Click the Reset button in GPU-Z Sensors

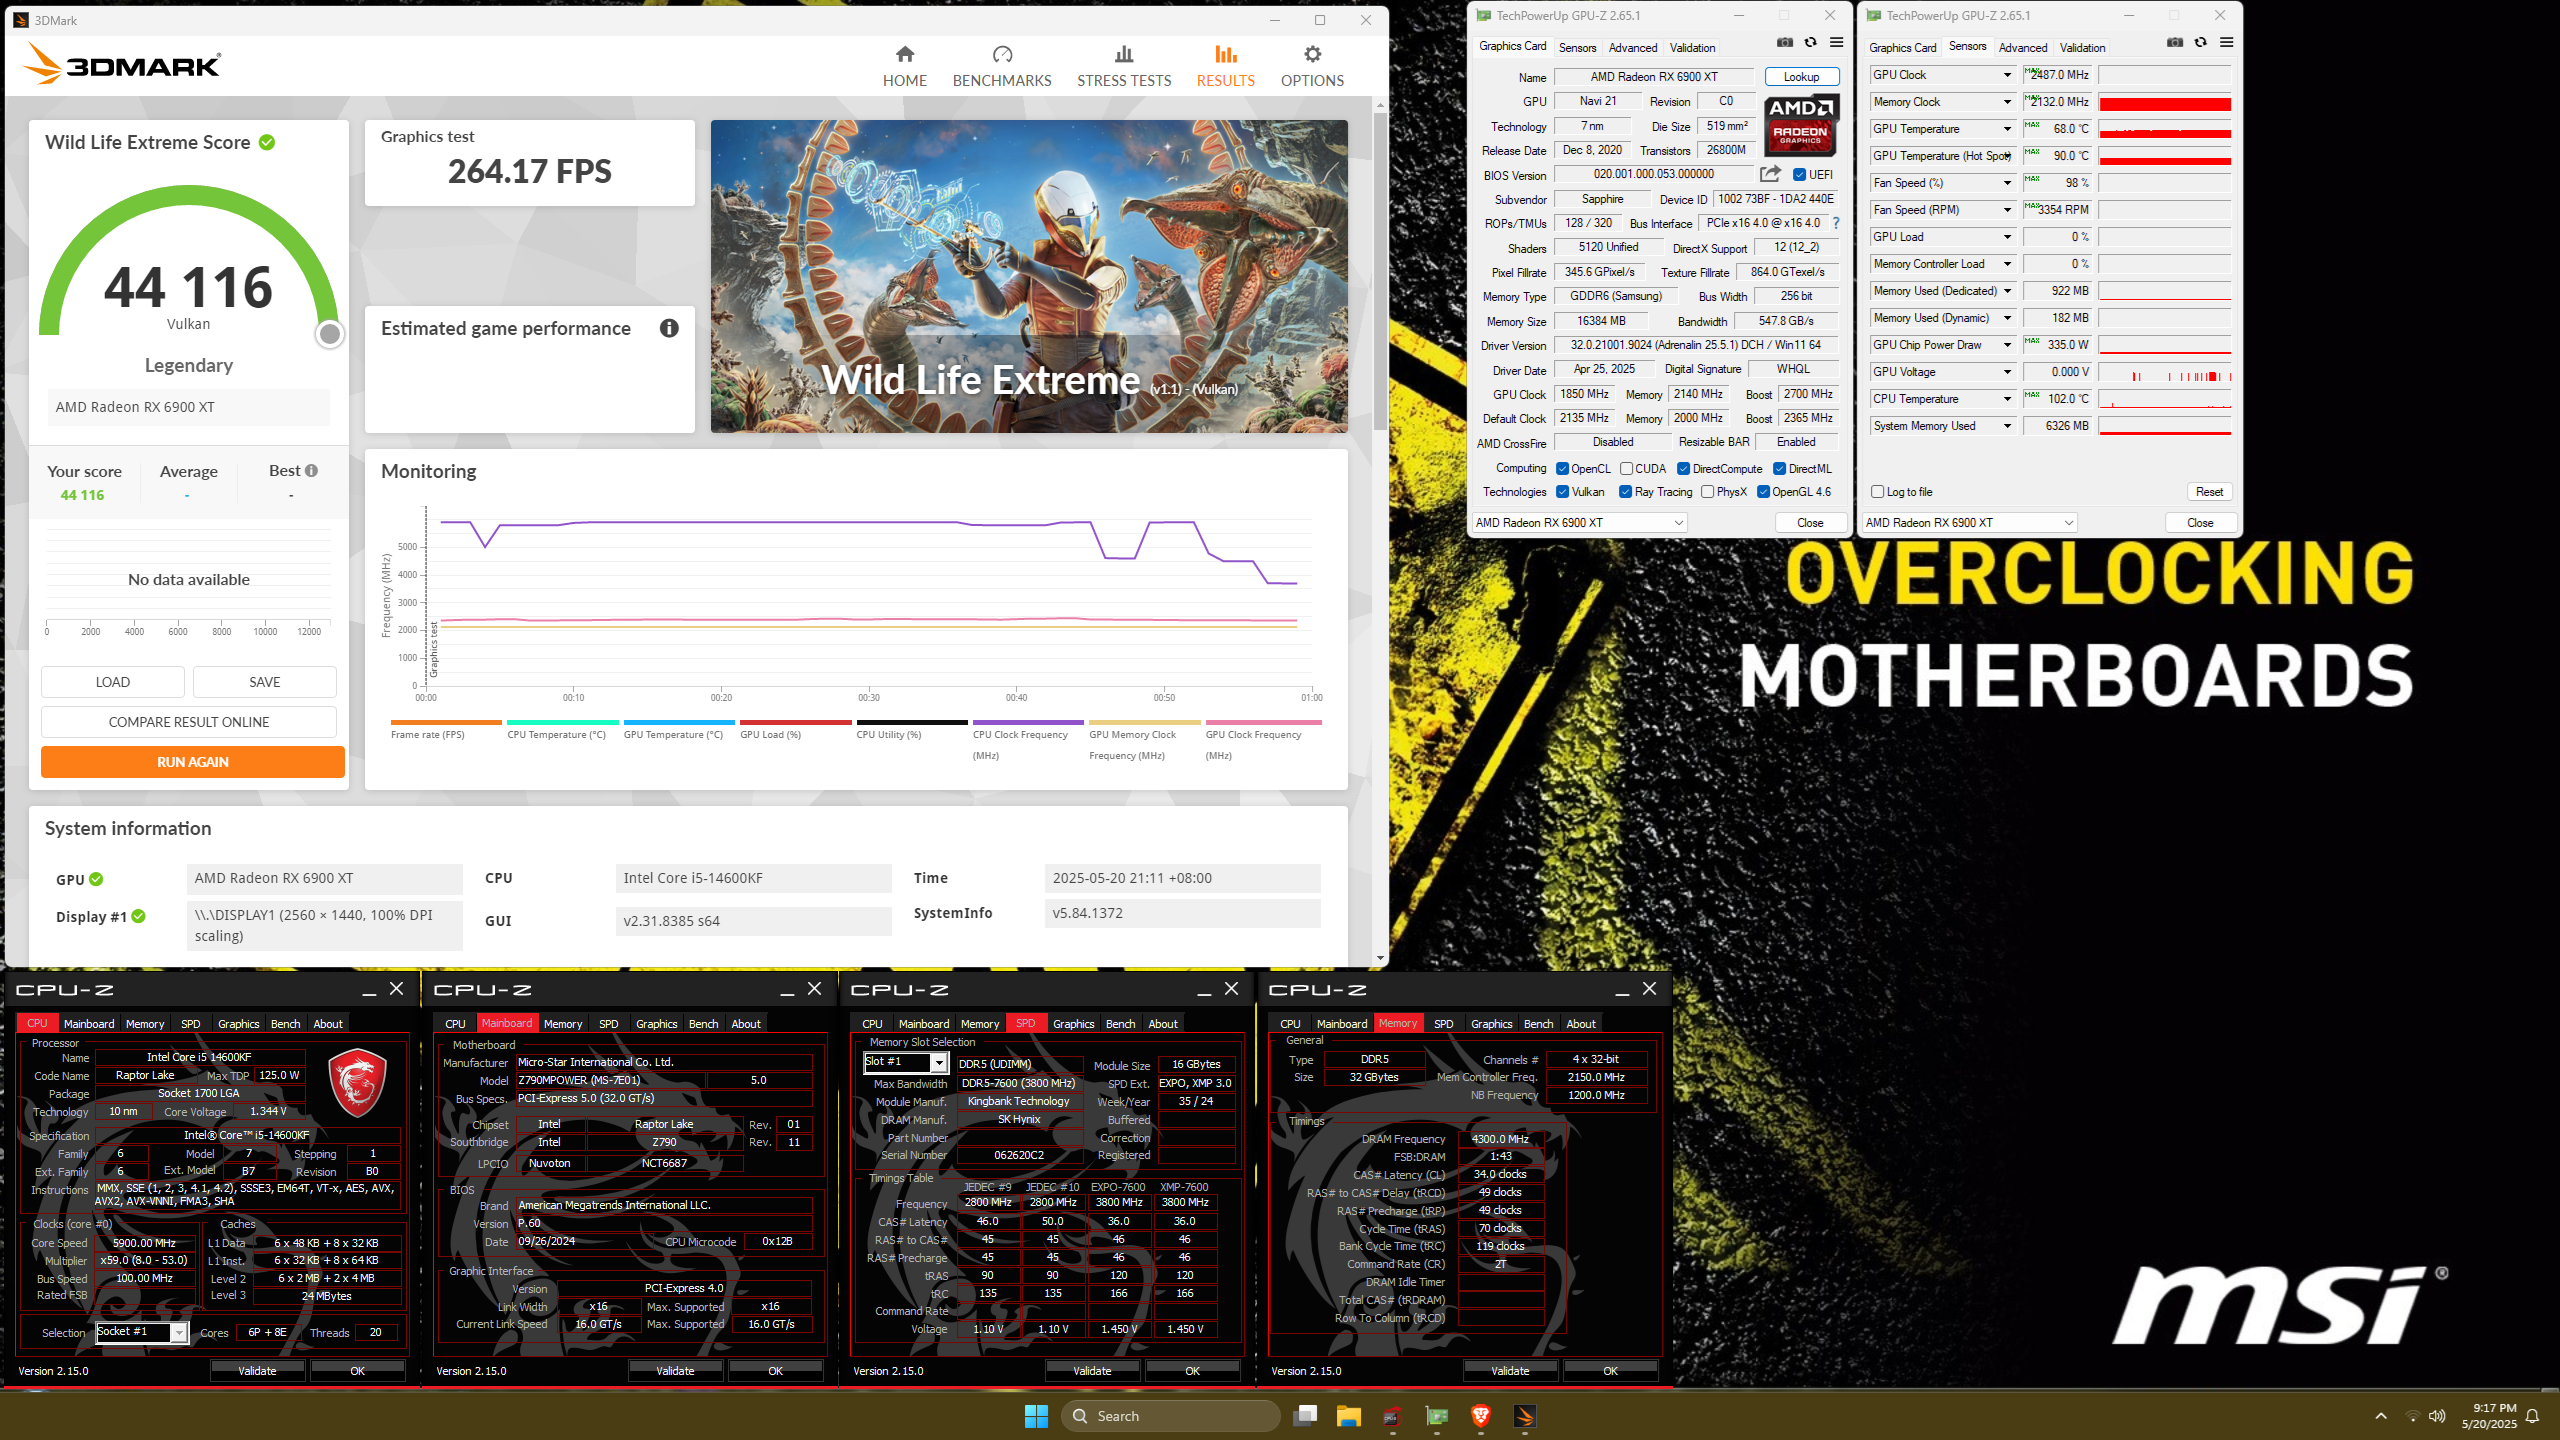pos(2209,492)
